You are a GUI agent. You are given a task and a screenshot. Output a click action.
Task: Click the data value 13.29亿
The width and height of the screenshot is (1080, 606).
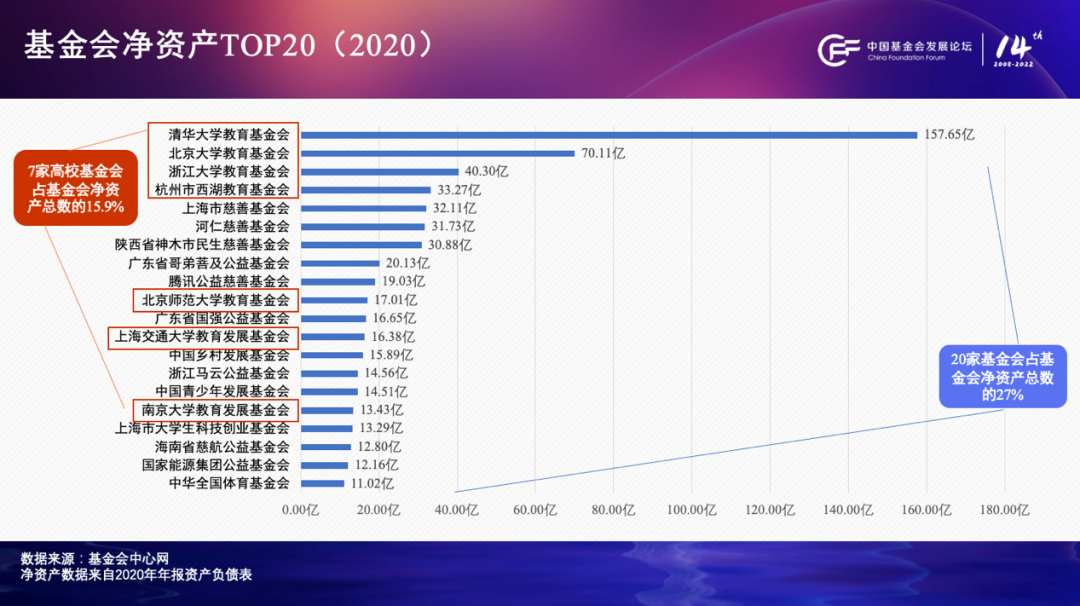coord(381,428)
